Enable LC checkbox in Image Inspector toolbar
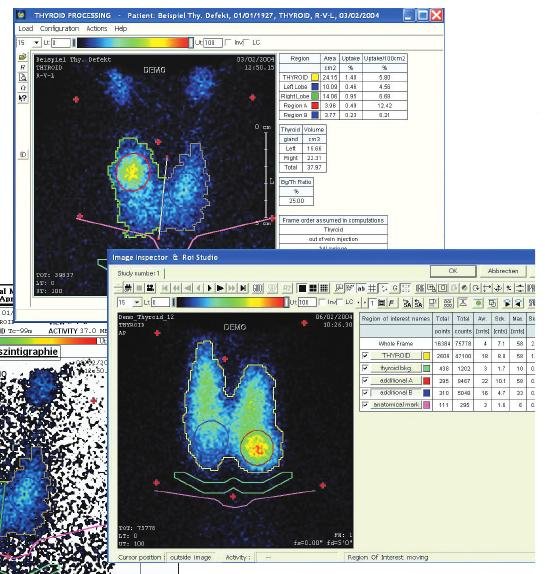545x574 pixels. click(339, 302)
